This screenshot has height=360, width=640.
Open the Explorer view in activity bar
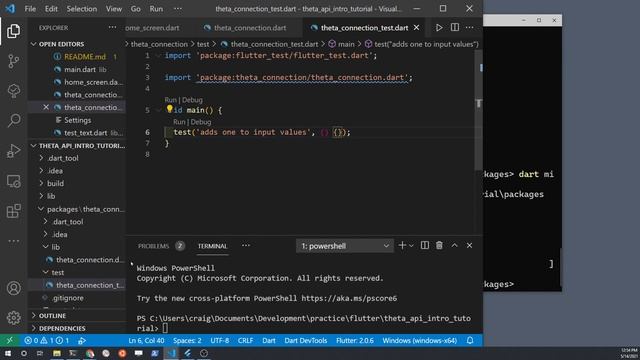(13, 31)
